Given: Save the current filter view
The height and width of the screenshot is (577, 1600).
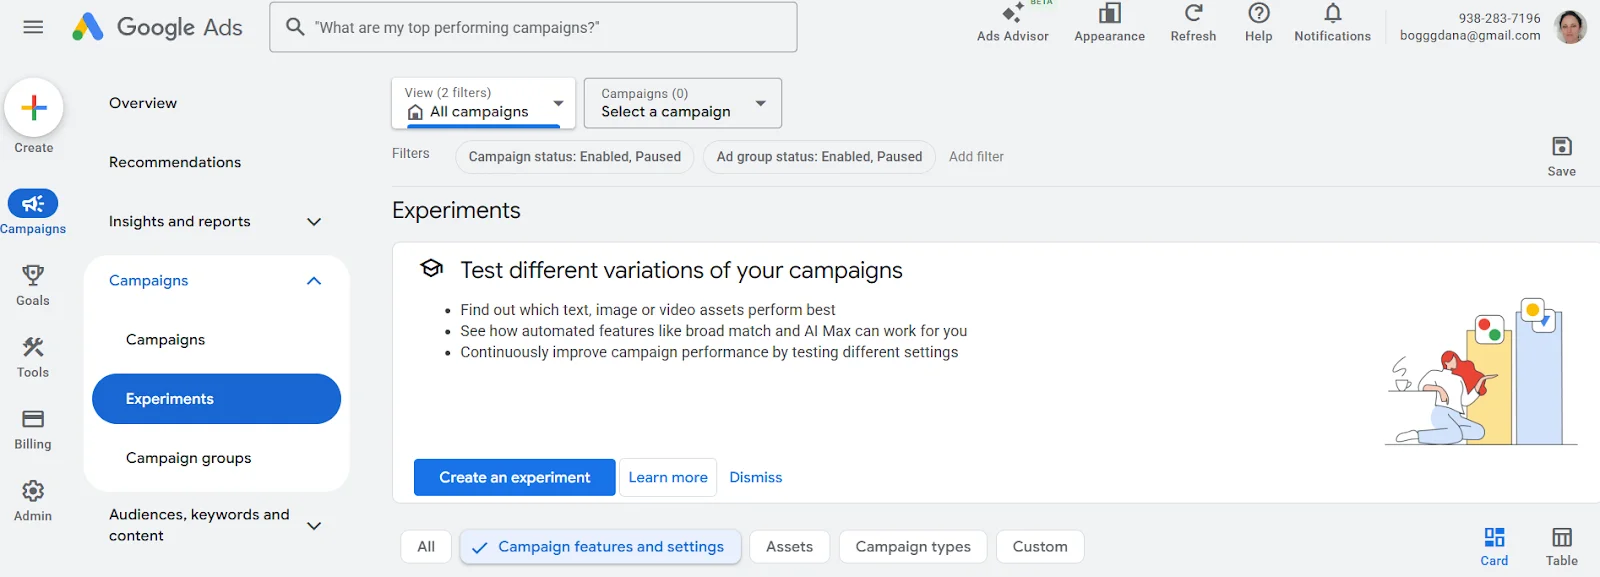Looking at the screenshot, I should coord(1561,157).
